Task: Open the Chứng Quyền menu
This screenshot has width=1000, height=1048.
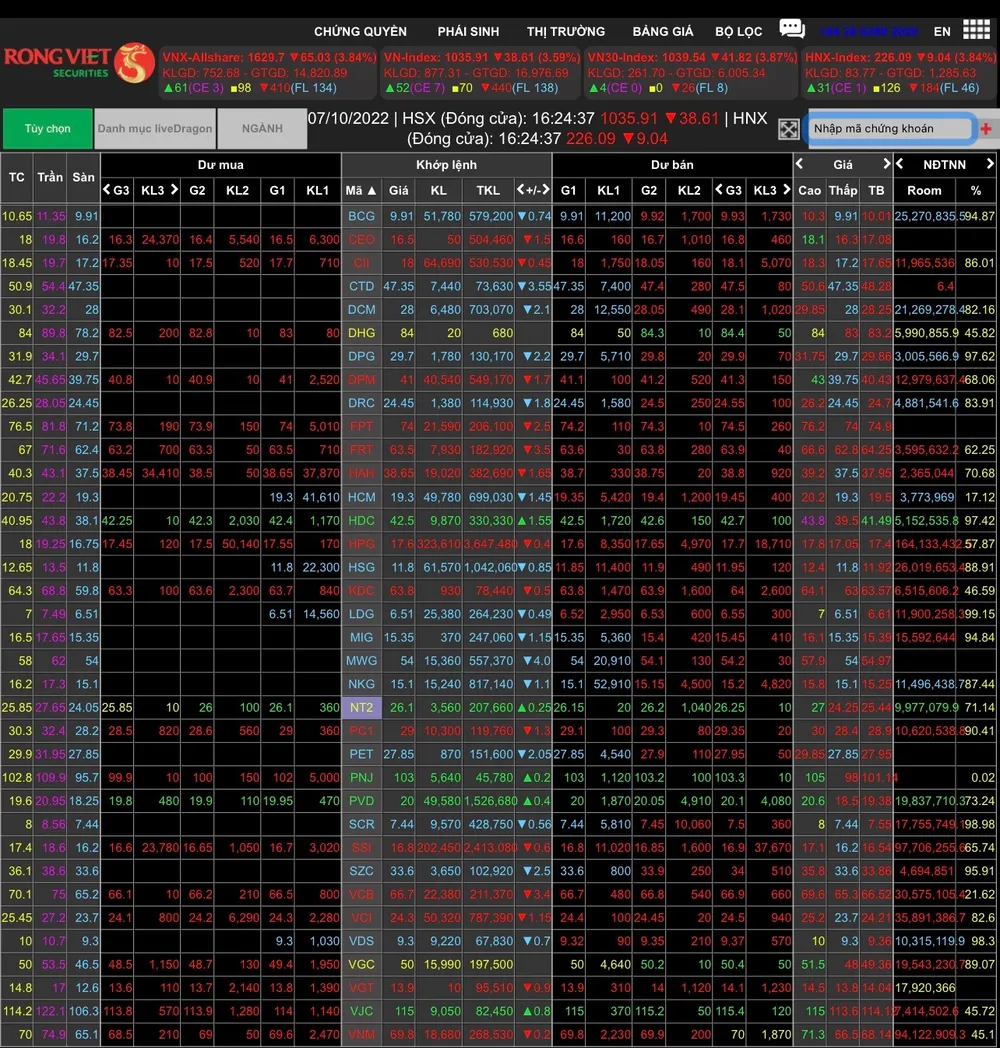Action: 360,31
